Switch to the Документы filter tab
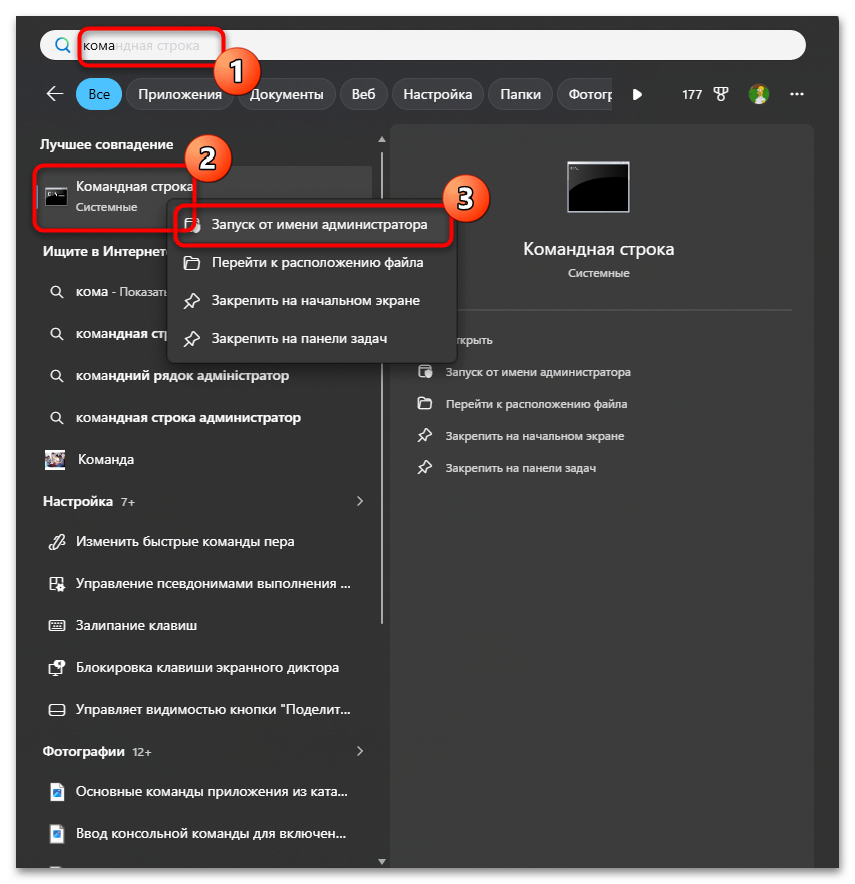This screenshot has height=884, width=855. pyautogui.click(x=286, y=94)
